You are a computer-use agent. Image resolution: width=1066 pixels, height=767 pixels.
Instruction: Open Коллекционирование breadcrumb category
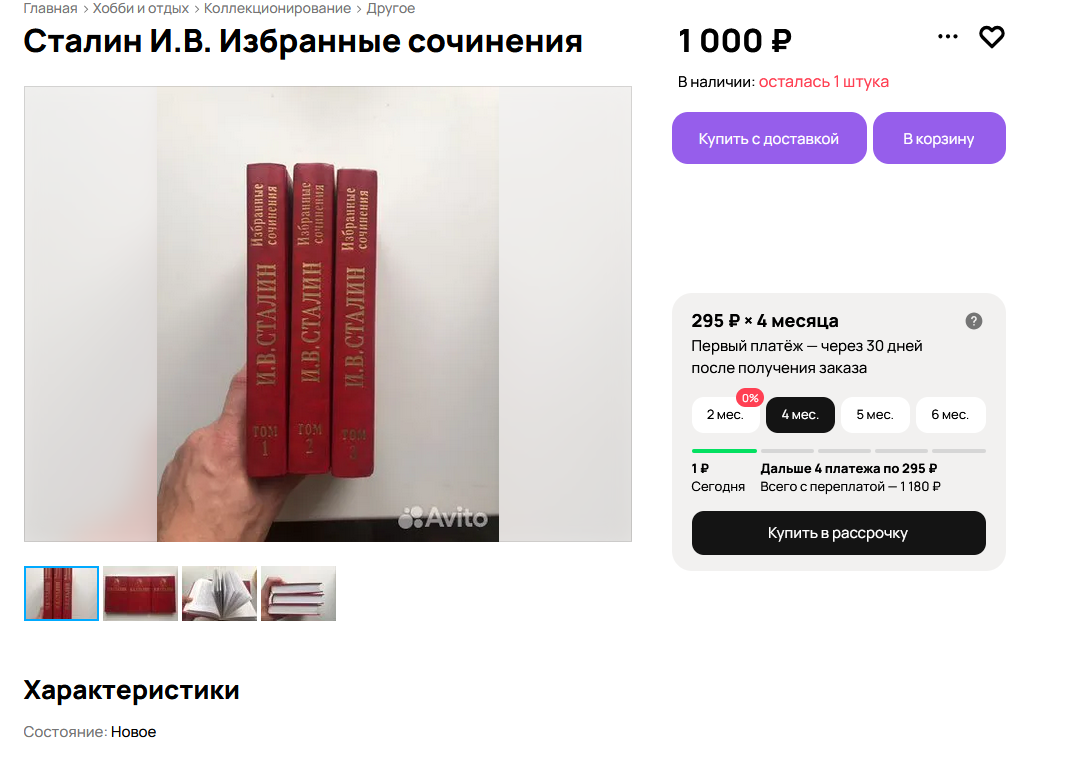click(277, 9)
